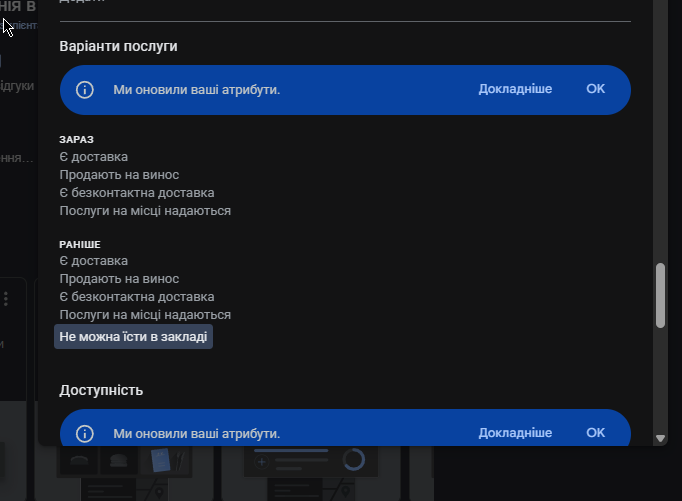Image resolution: width=682 pixels, height=501 pixels.
Task: Select the highlighted 'Не можна їсти в закладі'
Action: pos(134,337)
